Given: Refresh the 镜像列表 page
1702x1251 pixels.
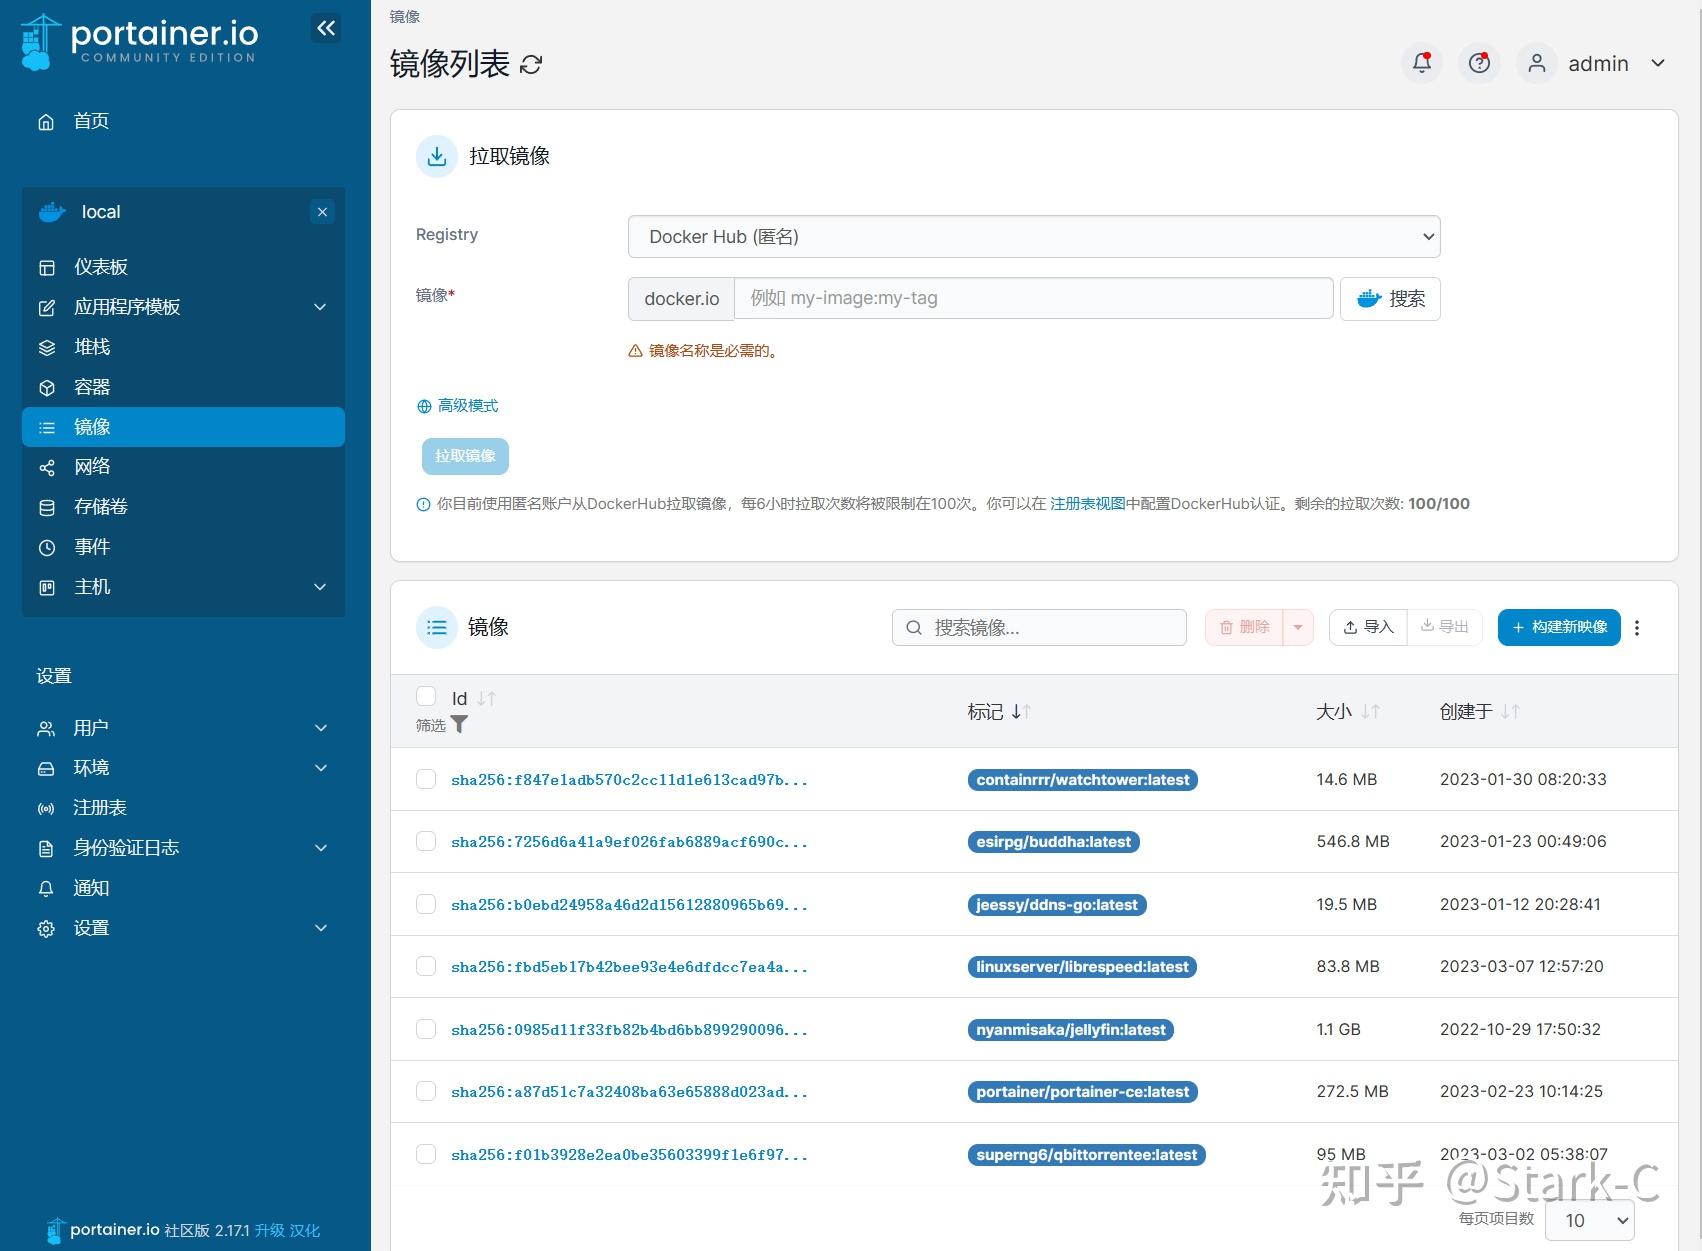Looking at the screenshot, I should [x=531, y=64].
